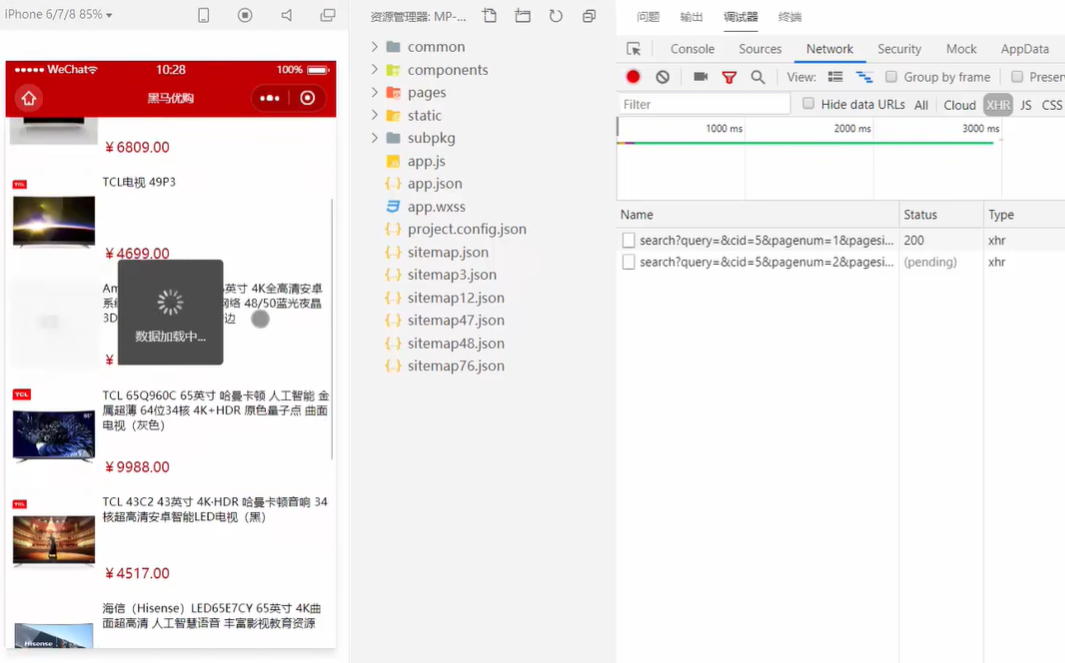
Task: Toggle the waterfall overview view icon
Action: point(864,77)
